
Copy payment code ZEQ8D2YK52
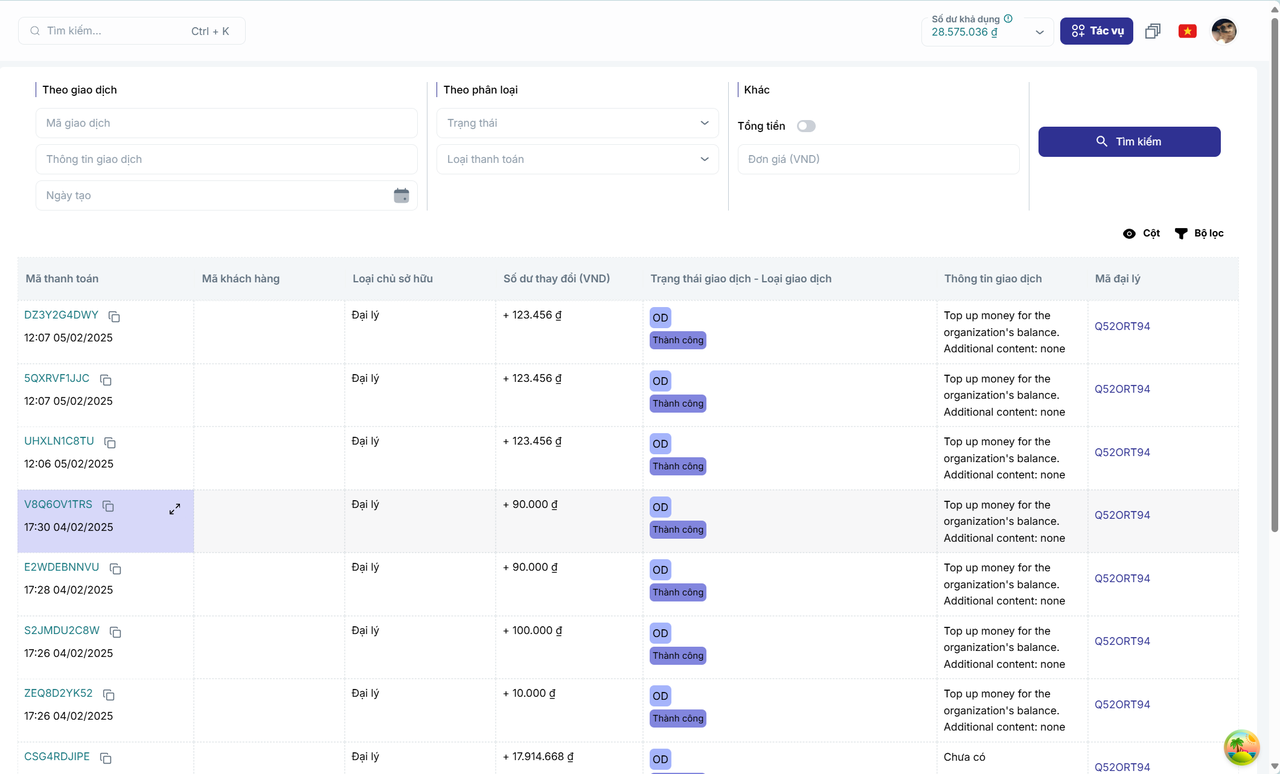coord(108,695)
